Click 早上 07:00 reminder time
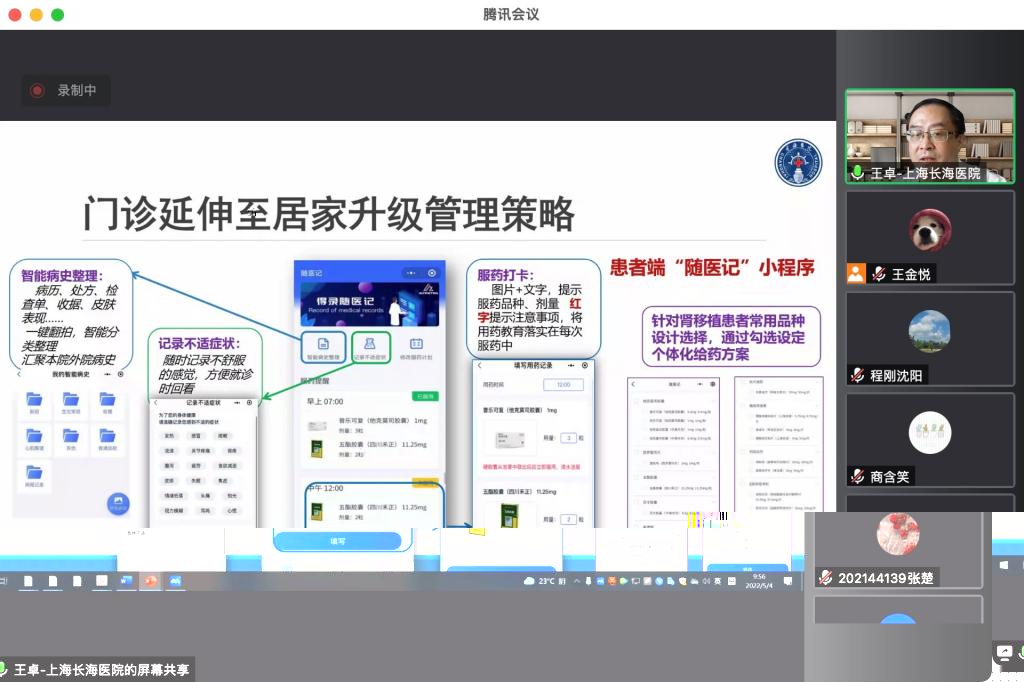The width and height of the screenshot is (1024, 682). [325, 401]
